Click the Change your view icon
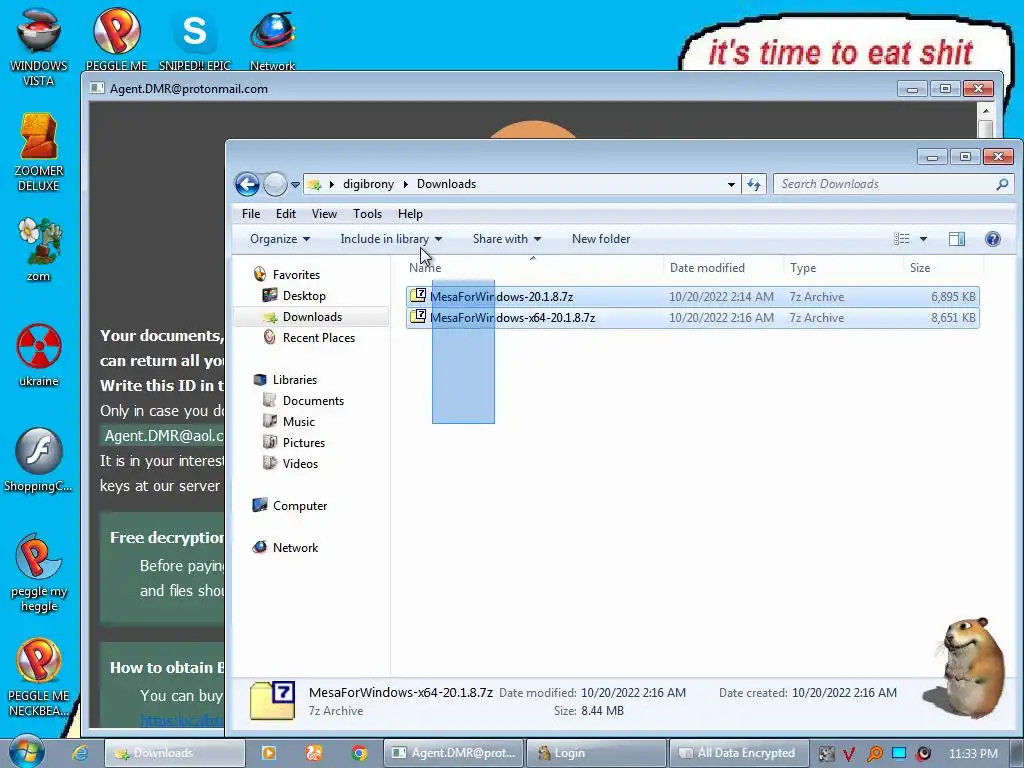Screen dimensions: 1024x768 pos(902,239)
